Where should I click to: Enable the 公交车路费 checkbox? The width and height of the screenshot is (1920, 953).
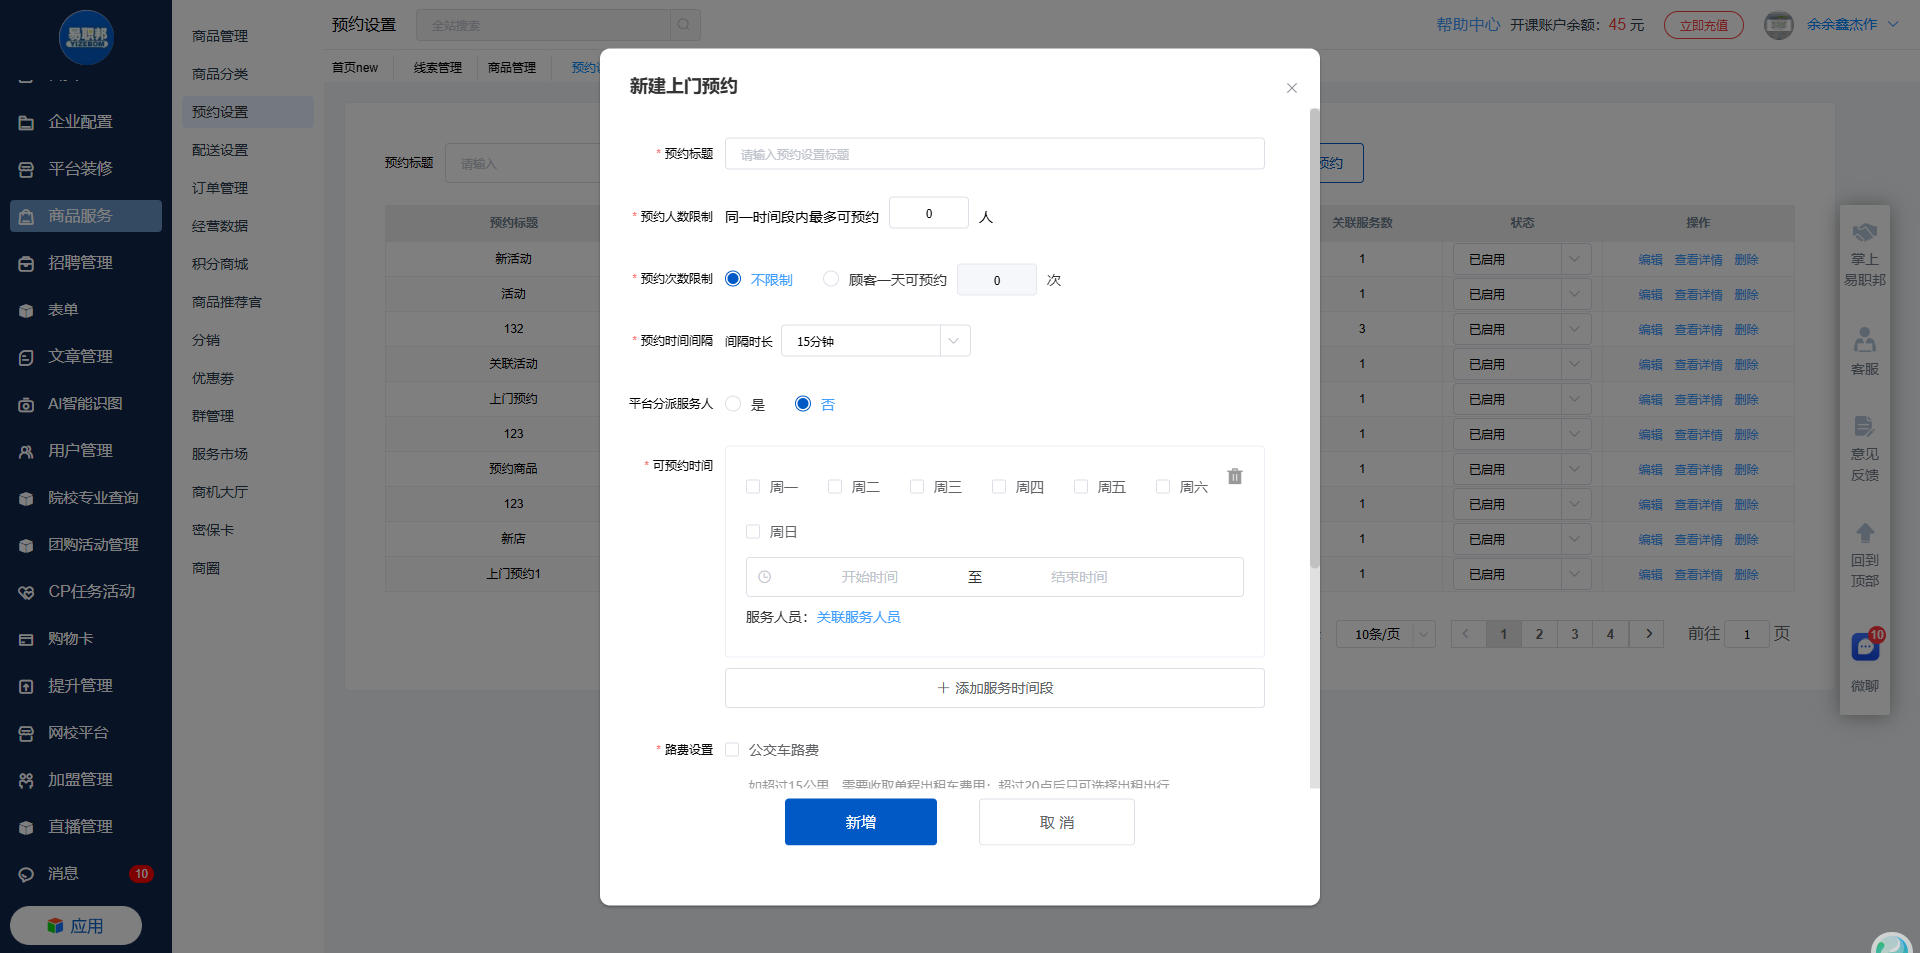point(732,750)
